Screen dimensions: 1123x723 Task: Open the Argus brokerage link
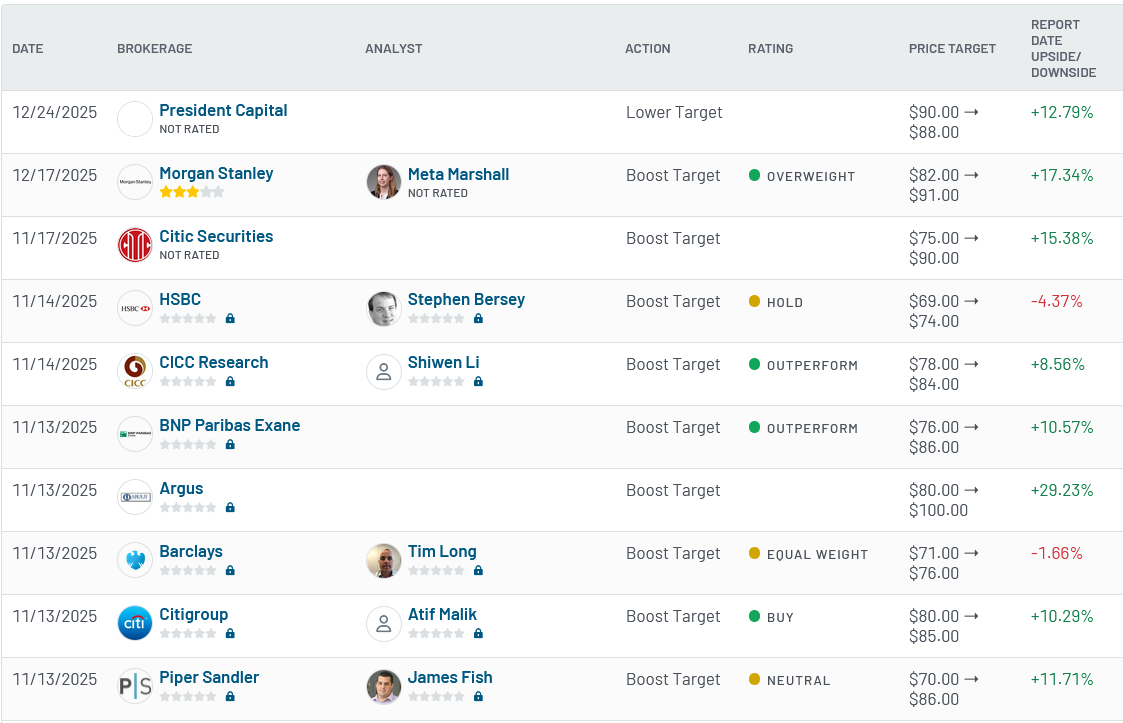pos(181,489)
